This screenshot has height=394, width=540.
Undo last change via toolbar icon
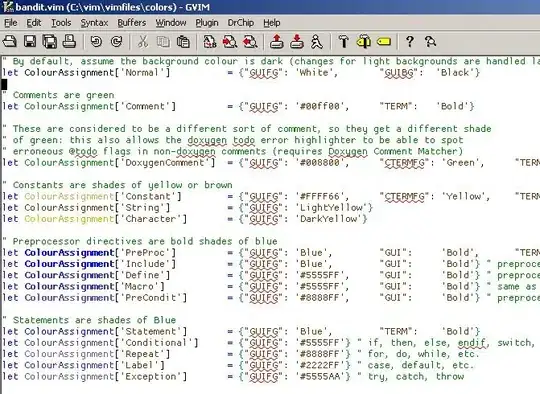click(x=96, y=42)
